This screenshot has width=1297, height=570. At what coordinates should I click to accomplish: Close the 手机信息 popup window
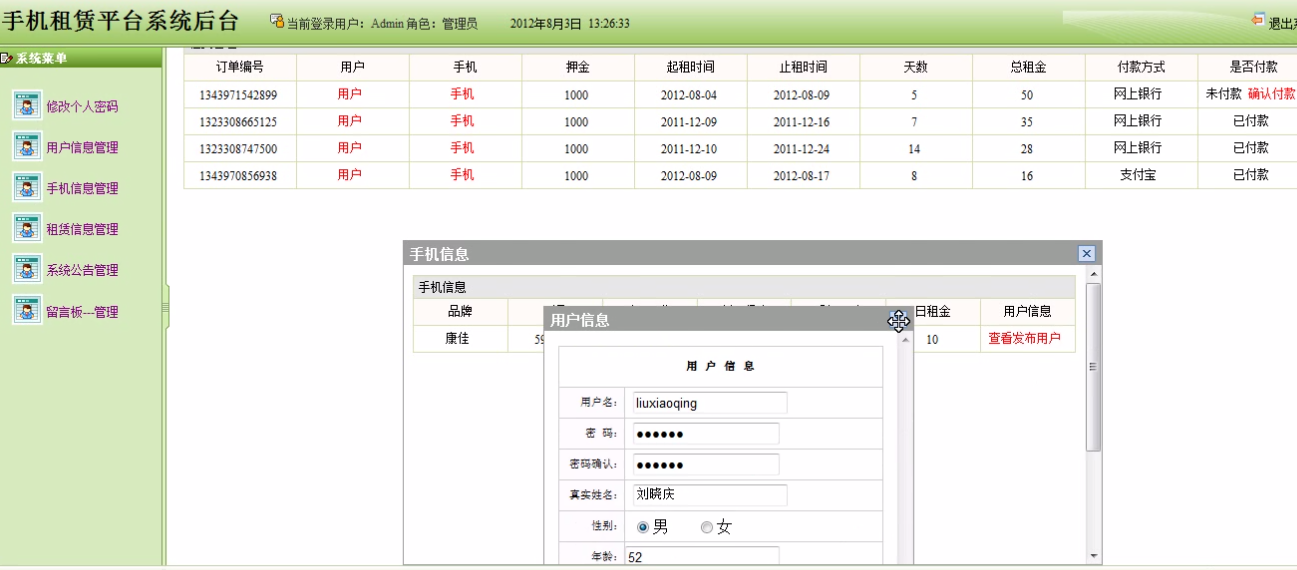tap(1087, 254)
